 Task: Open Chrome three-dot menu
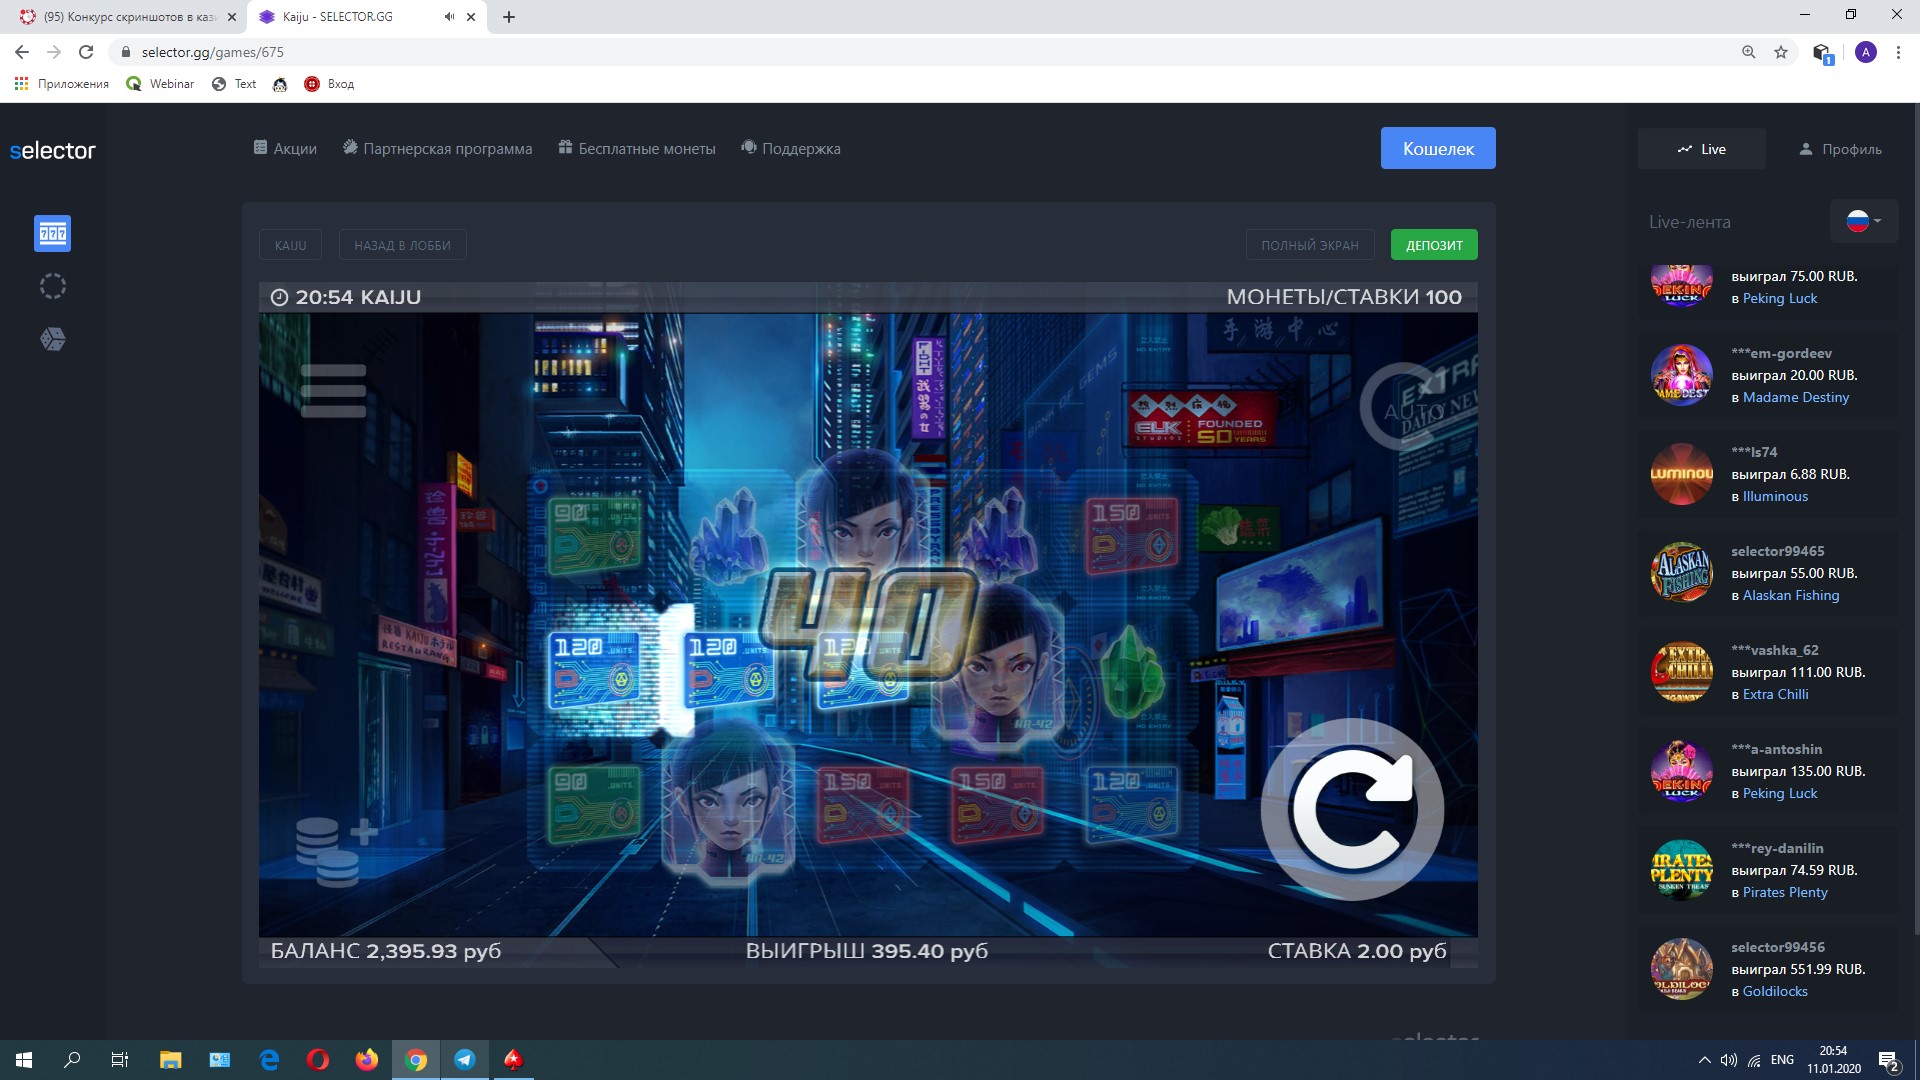(1898, 52)
